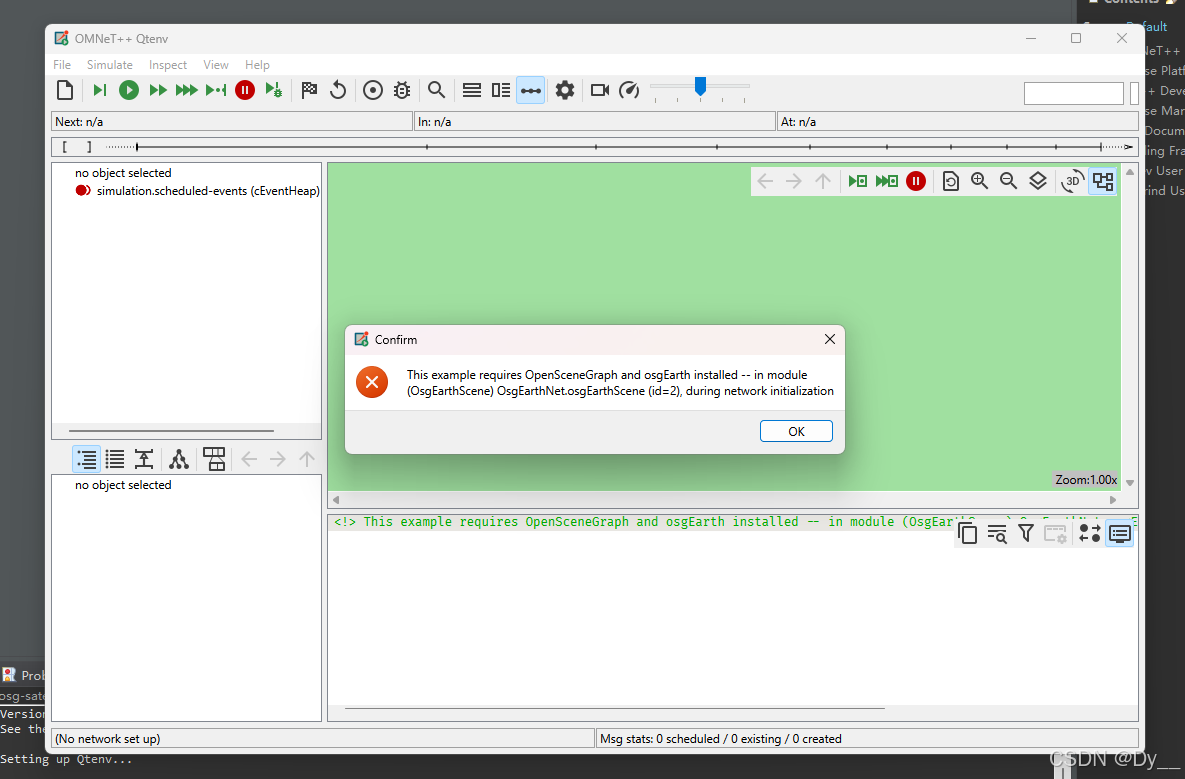
Task: Select simulation.scheduled-events tree item
Action: click(x=197, y=191)
